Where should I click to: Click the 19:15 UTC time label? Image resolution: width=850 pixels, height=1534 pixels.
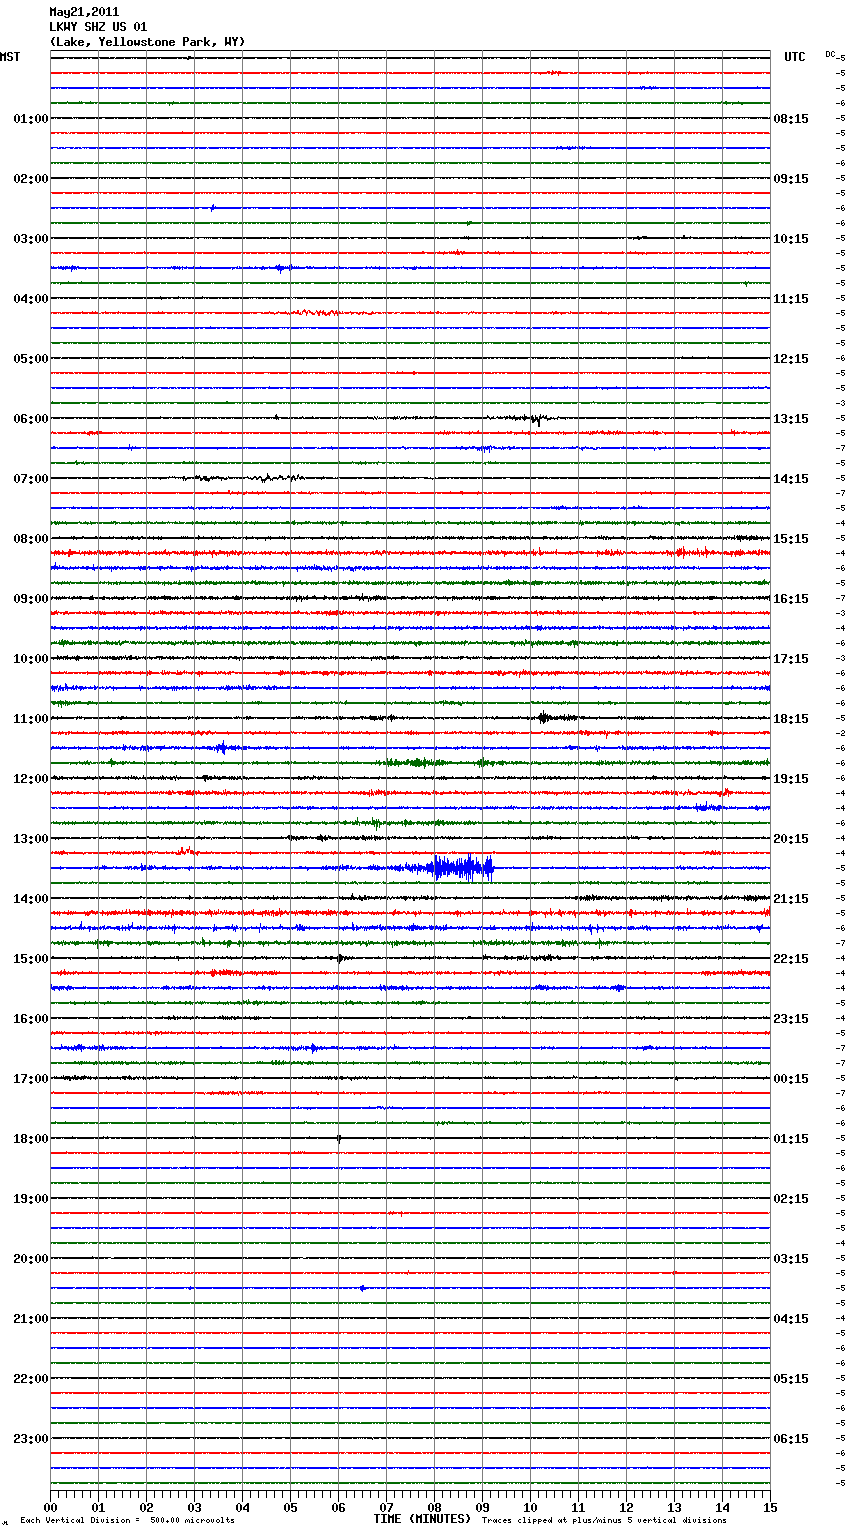pos(791,779)
